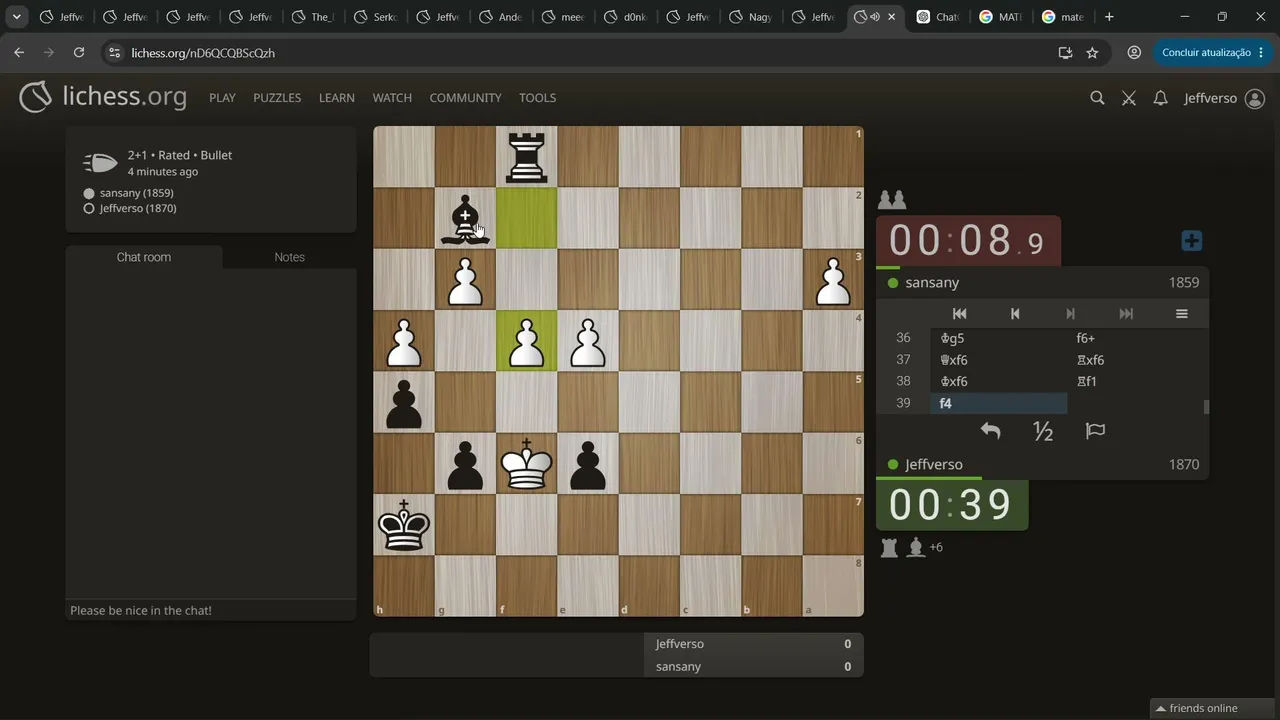1280x720 pixels.
Task: Jump to the first move
Action: point(959,314)
